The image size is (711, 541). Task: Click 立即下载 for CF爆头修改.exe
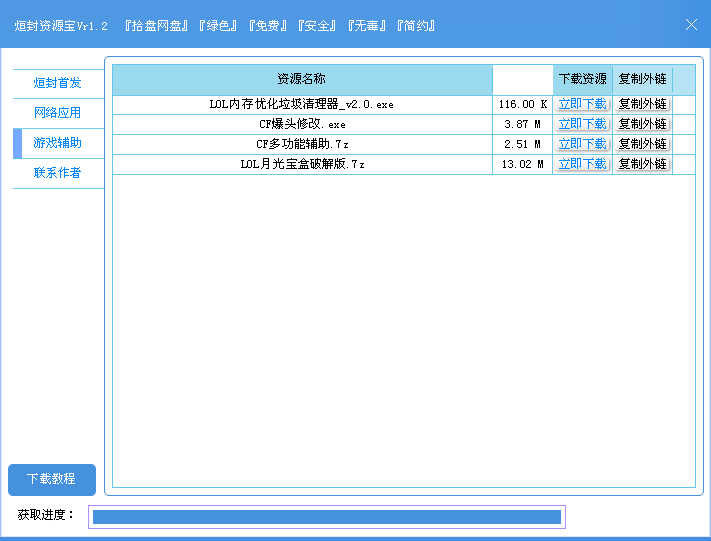(582, 124)
